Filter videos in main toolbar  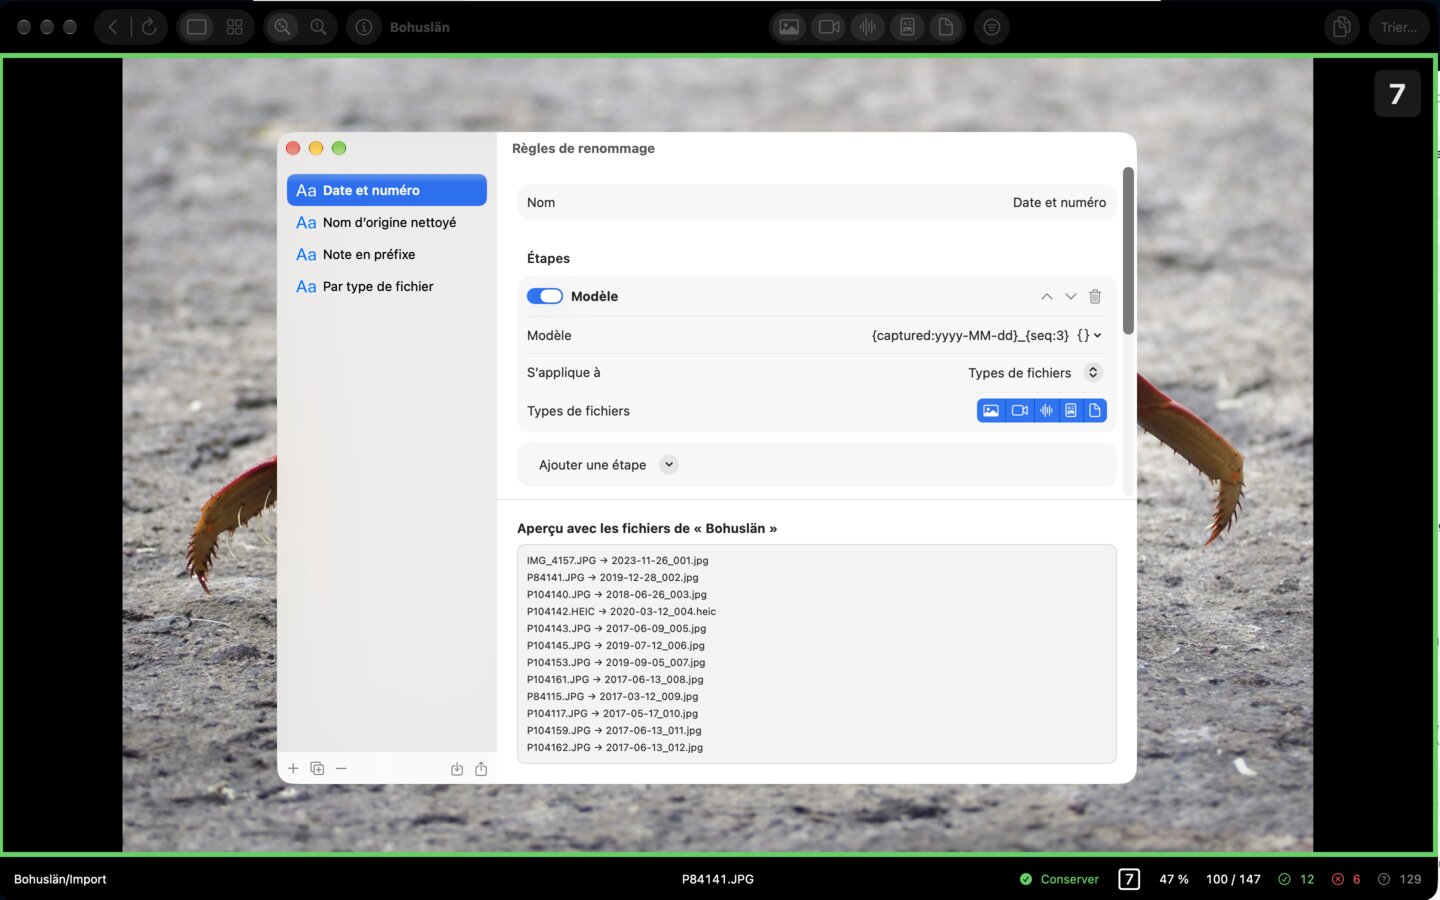point(829,27)
